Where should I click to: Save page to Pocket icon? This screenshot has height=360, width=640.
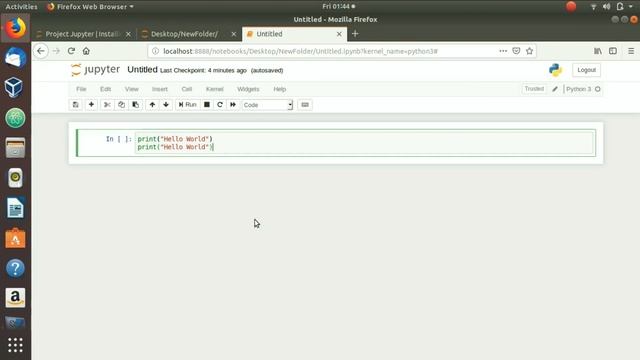516,51
